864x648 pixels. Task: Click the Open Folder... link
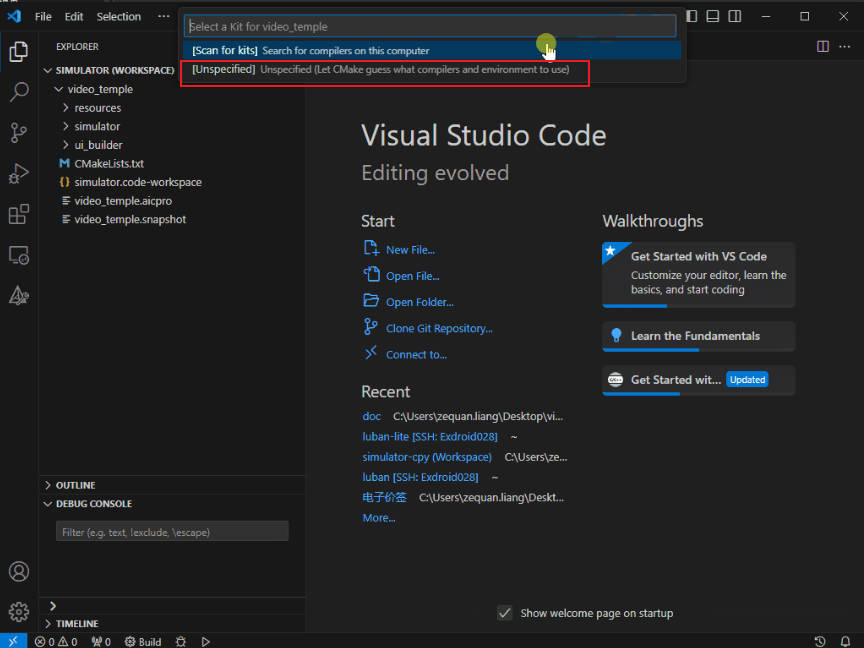[419, 302]
